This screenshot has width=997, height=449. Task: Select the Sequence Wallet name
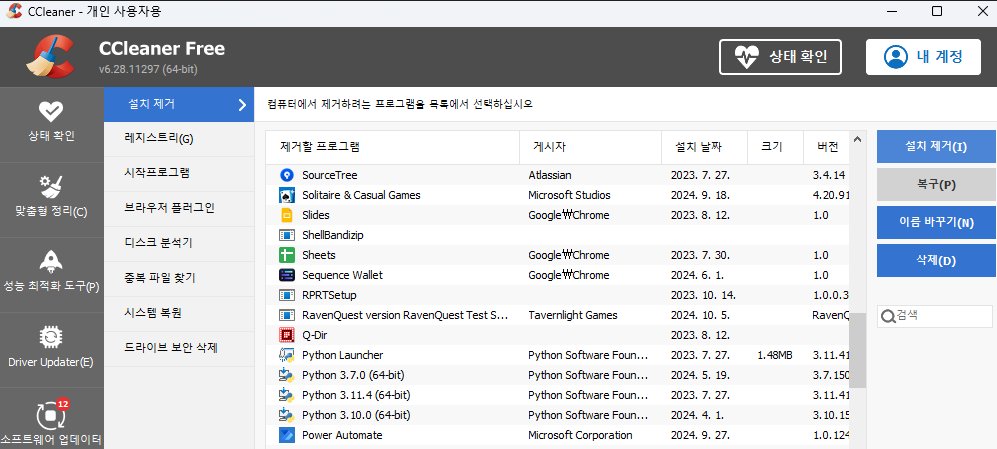343,275
